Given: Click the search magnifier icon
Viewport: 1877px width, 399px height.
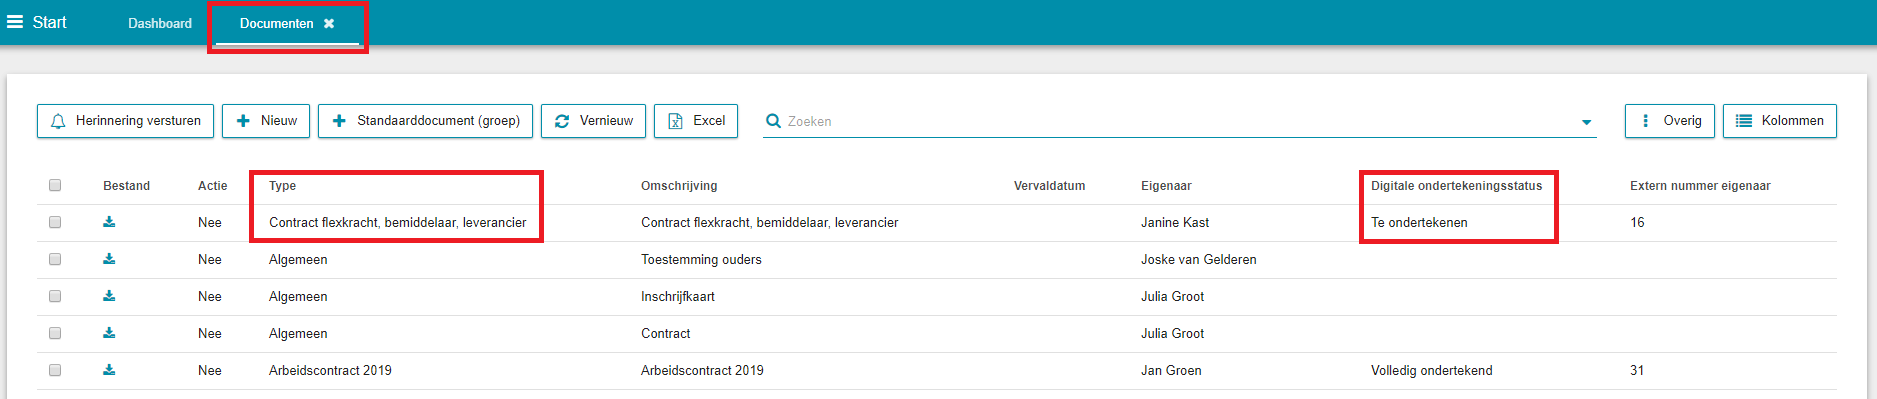Looking at the screenshot, I should click(x=773, y=121).
